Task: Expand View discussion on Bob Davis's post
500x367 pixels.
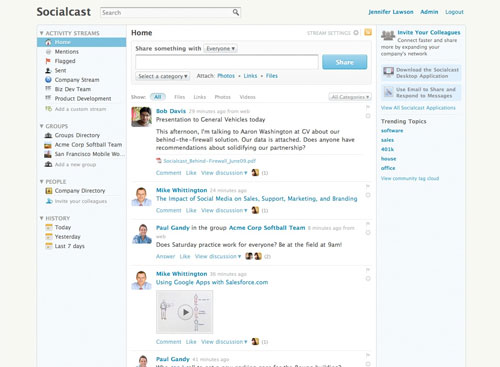Action: coord(224,173)
